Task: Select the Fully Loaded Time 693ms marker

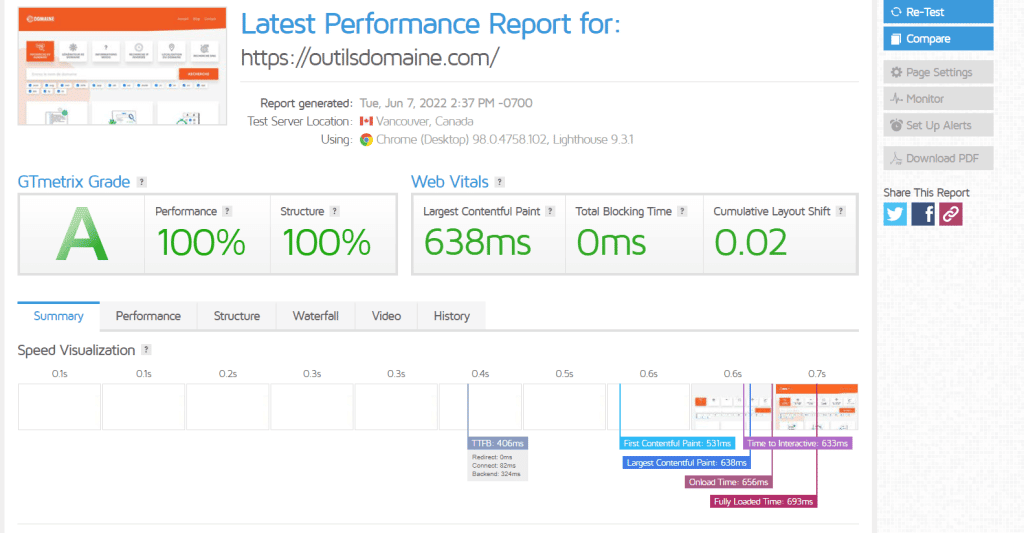Action: (x=763, y=502)
